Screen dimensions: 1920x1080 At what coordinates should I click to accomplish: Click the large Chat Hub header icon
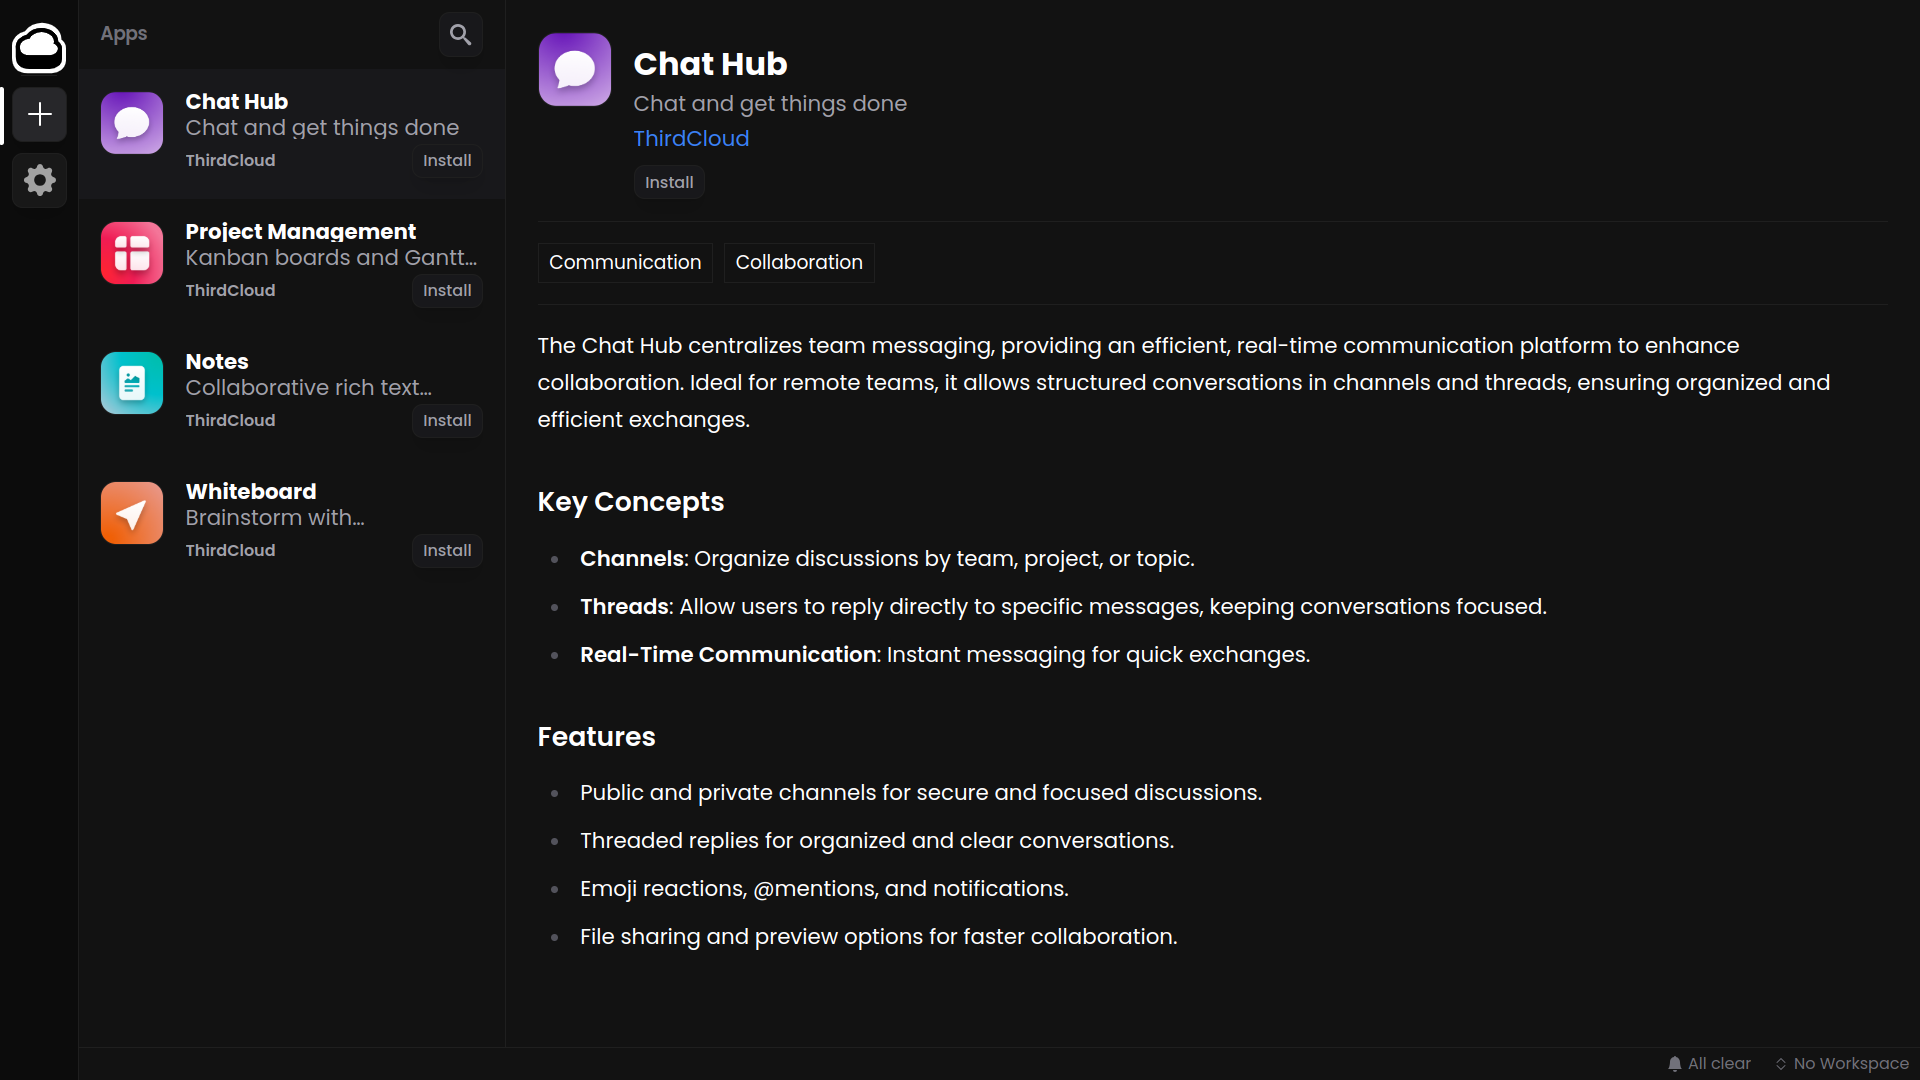[x=574, y=69]
